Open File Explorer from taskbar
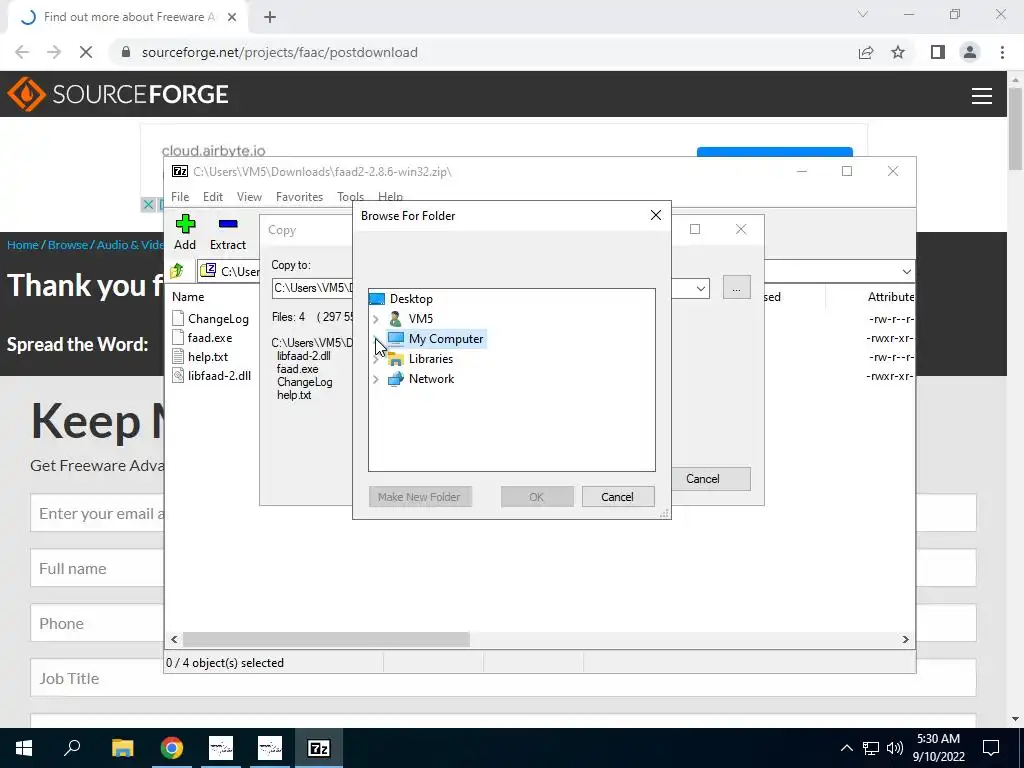The width and height of the screenshot is (1024, 768). (122, 748)
